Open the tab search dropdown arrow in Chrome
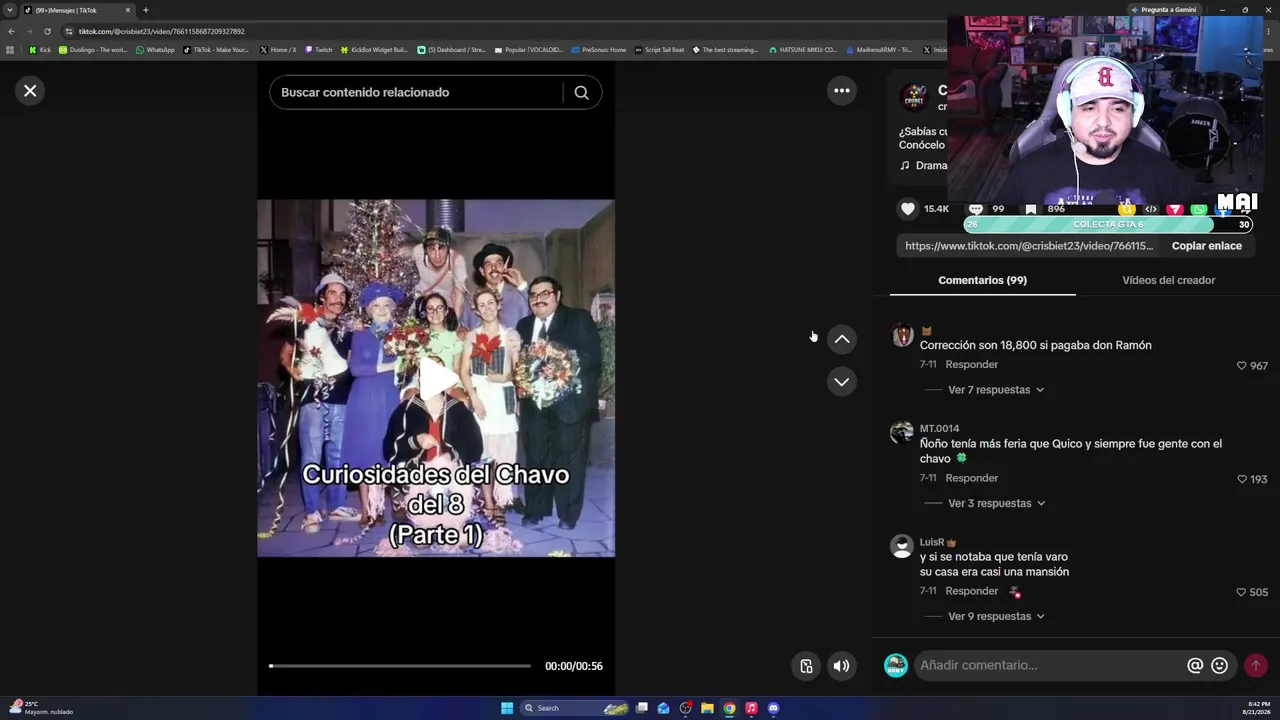This screenshot has width=1280, height=720. click(10, 10)
